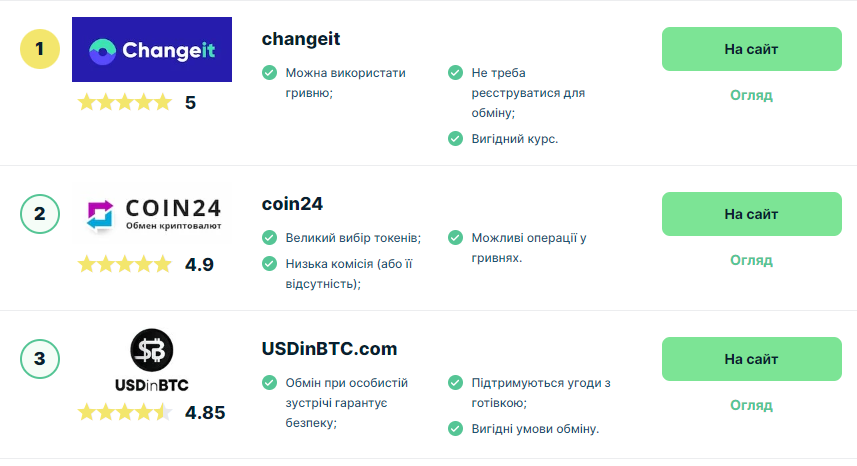Viewport: 857px width, 466px height.
Task: Click the USDinBTC logo image
Action: [152, 361]
